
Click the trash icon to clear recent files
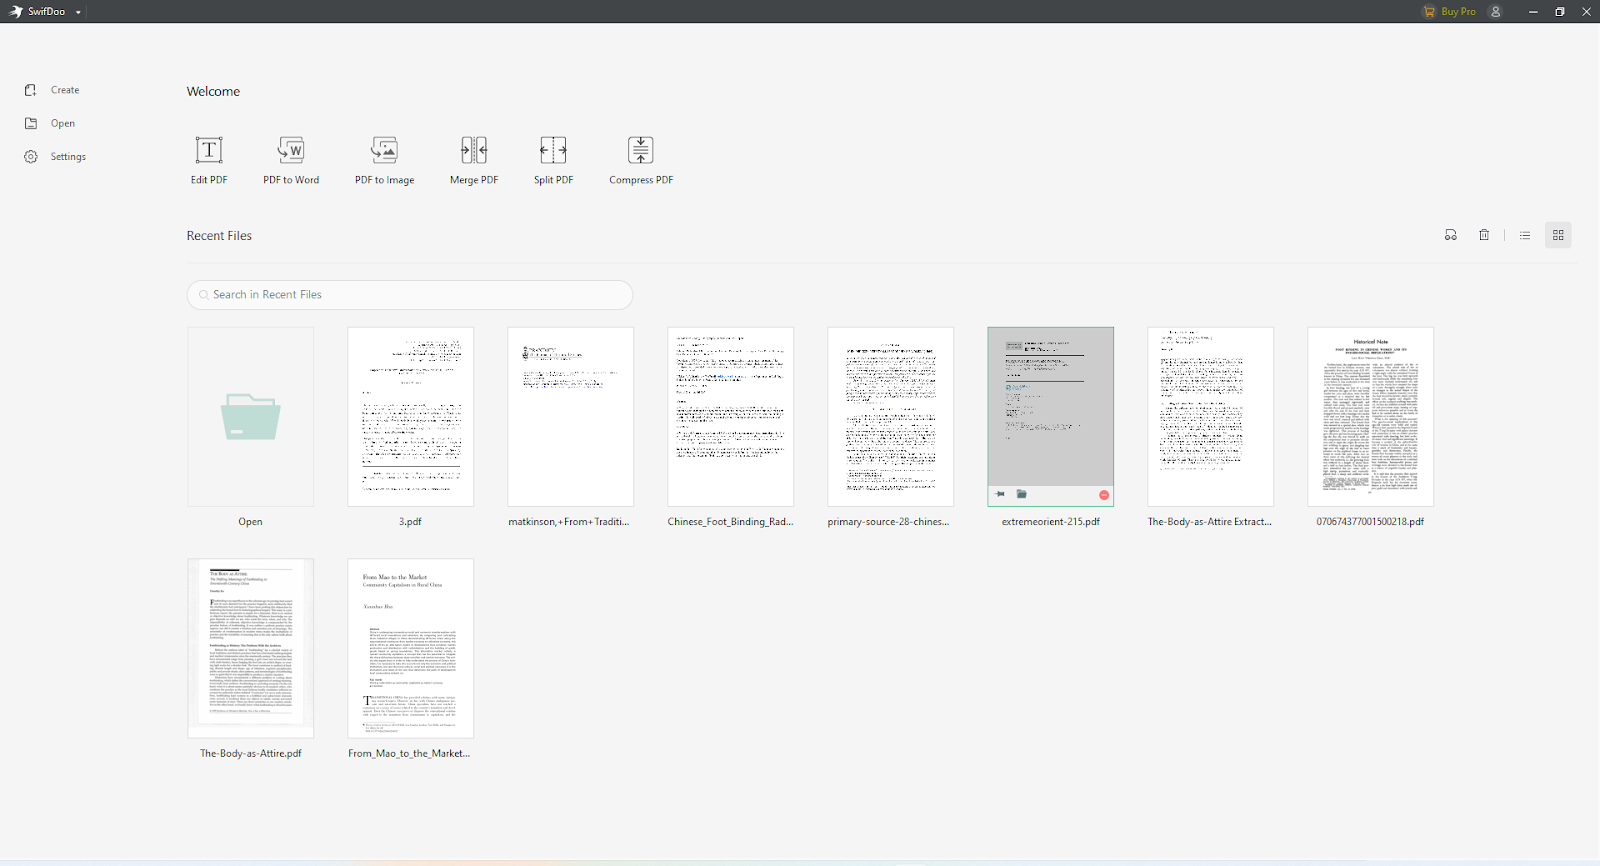coord(1484,235)
